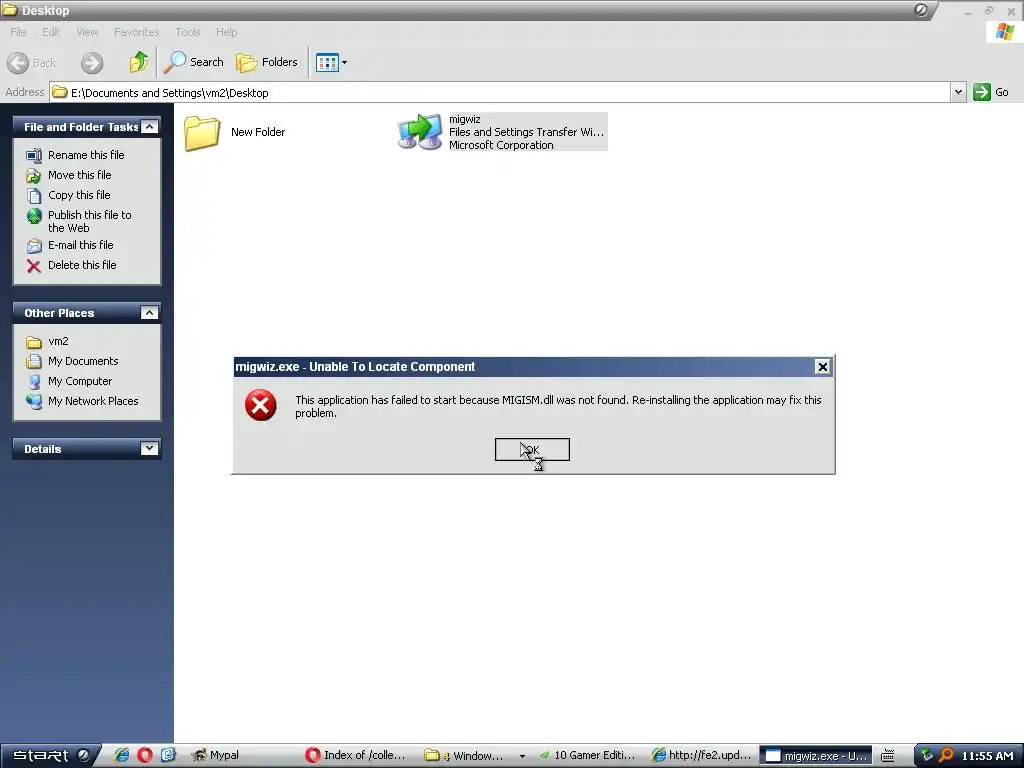Click the Forward arrow button
This screenshot has width=1024, height=768.
tap(92, 63)
